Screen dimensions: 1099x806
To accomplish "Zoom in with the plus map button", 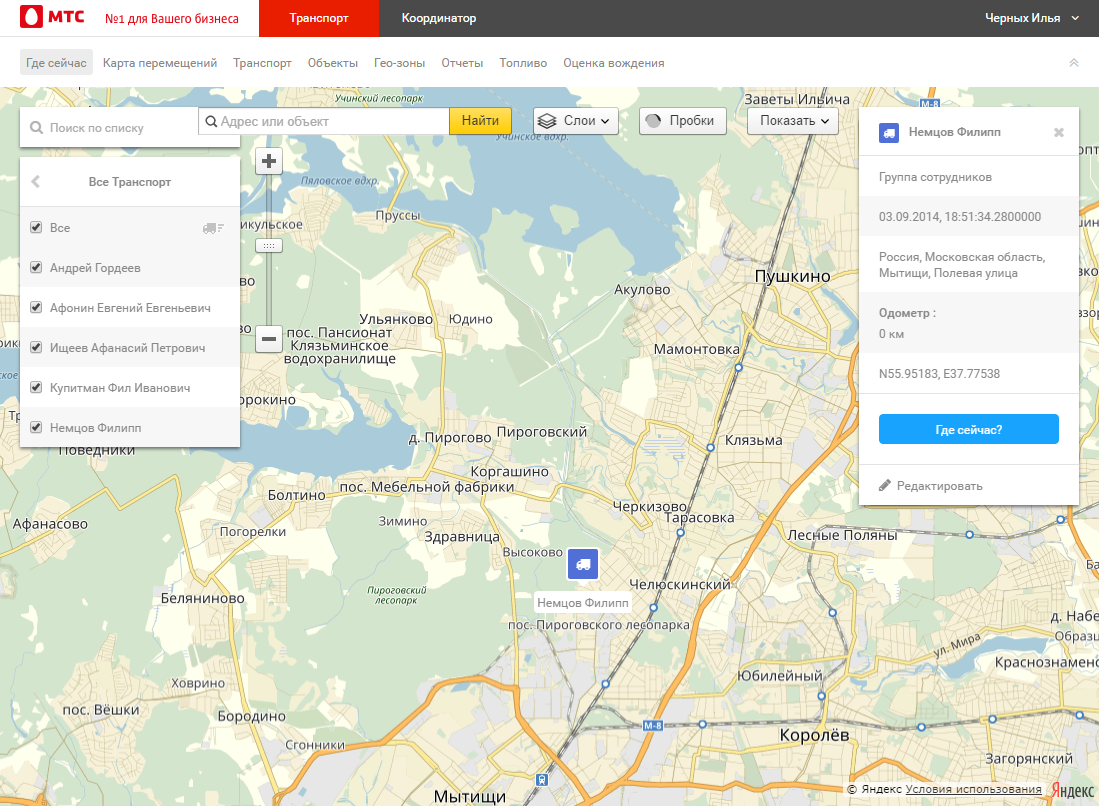I will click(x=269, y=161).
